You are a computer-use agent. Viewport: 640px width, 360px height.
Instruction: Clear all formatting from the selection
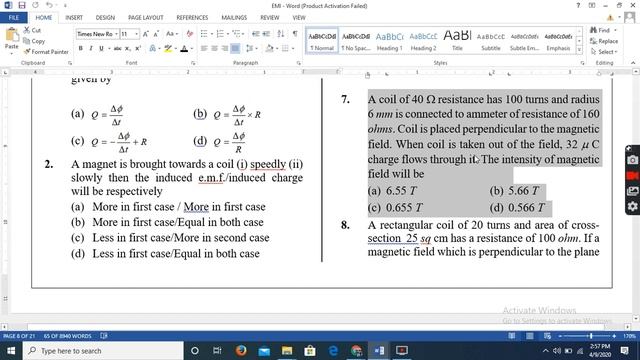tap(190, 34)
